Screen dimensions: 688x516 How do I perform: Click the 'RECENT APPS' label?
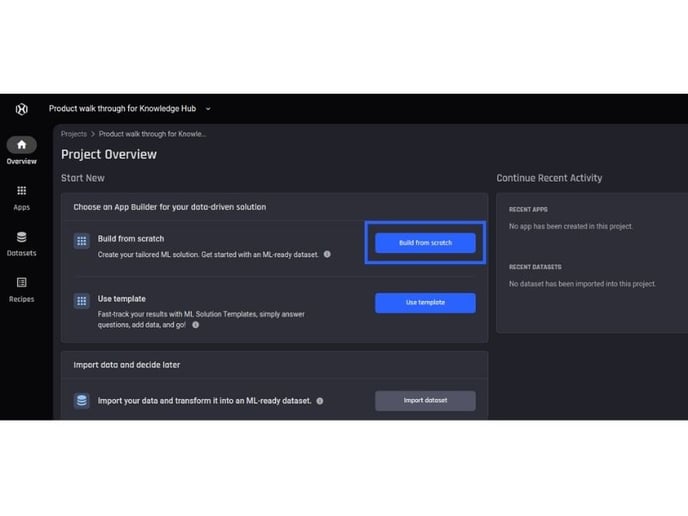click(x=528, y=210)
